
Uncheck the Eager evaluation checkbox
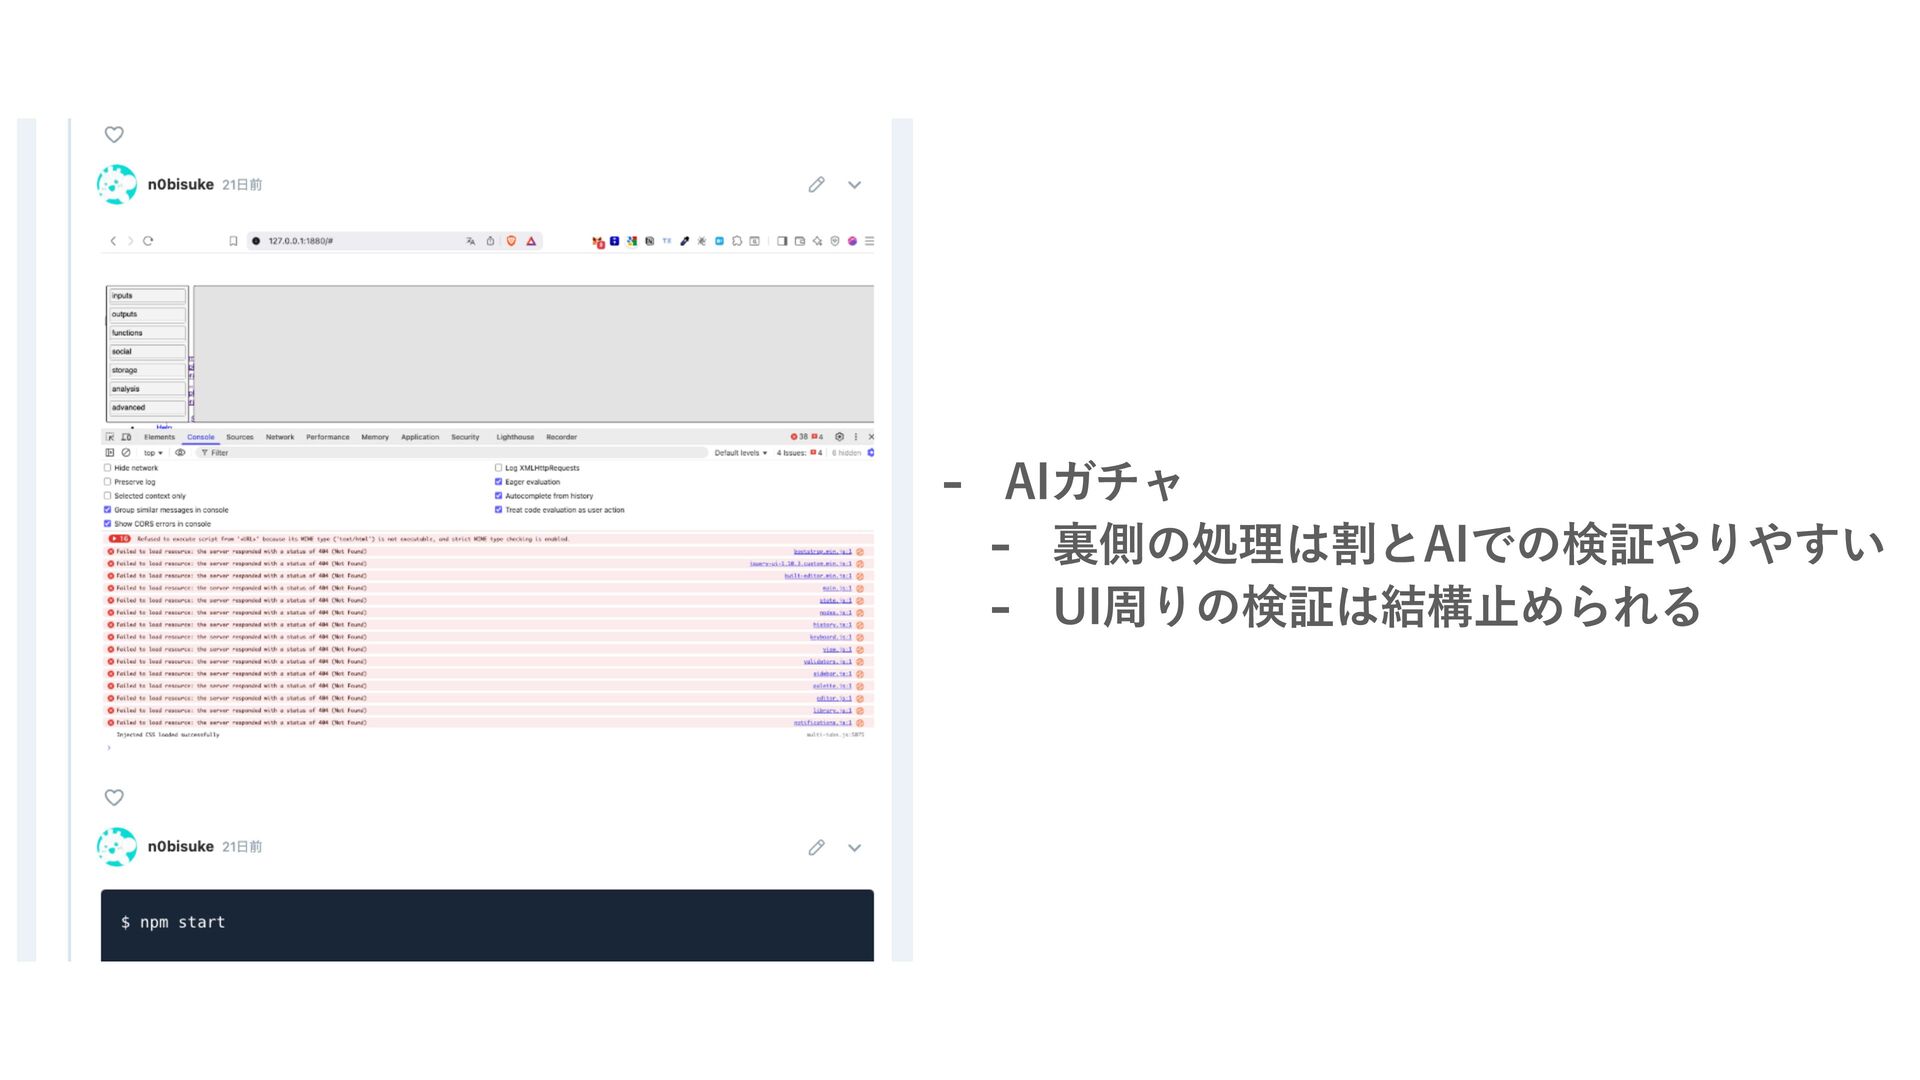pyautogui.click(x=498, y=482)
